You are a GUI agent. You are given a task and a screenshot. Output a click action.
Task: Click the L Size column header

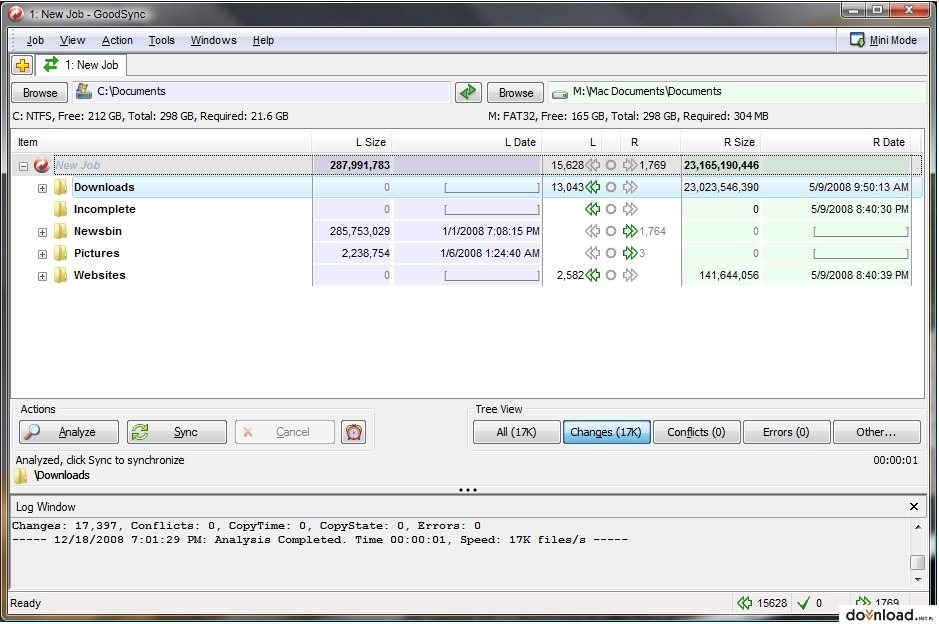point(352,142)
